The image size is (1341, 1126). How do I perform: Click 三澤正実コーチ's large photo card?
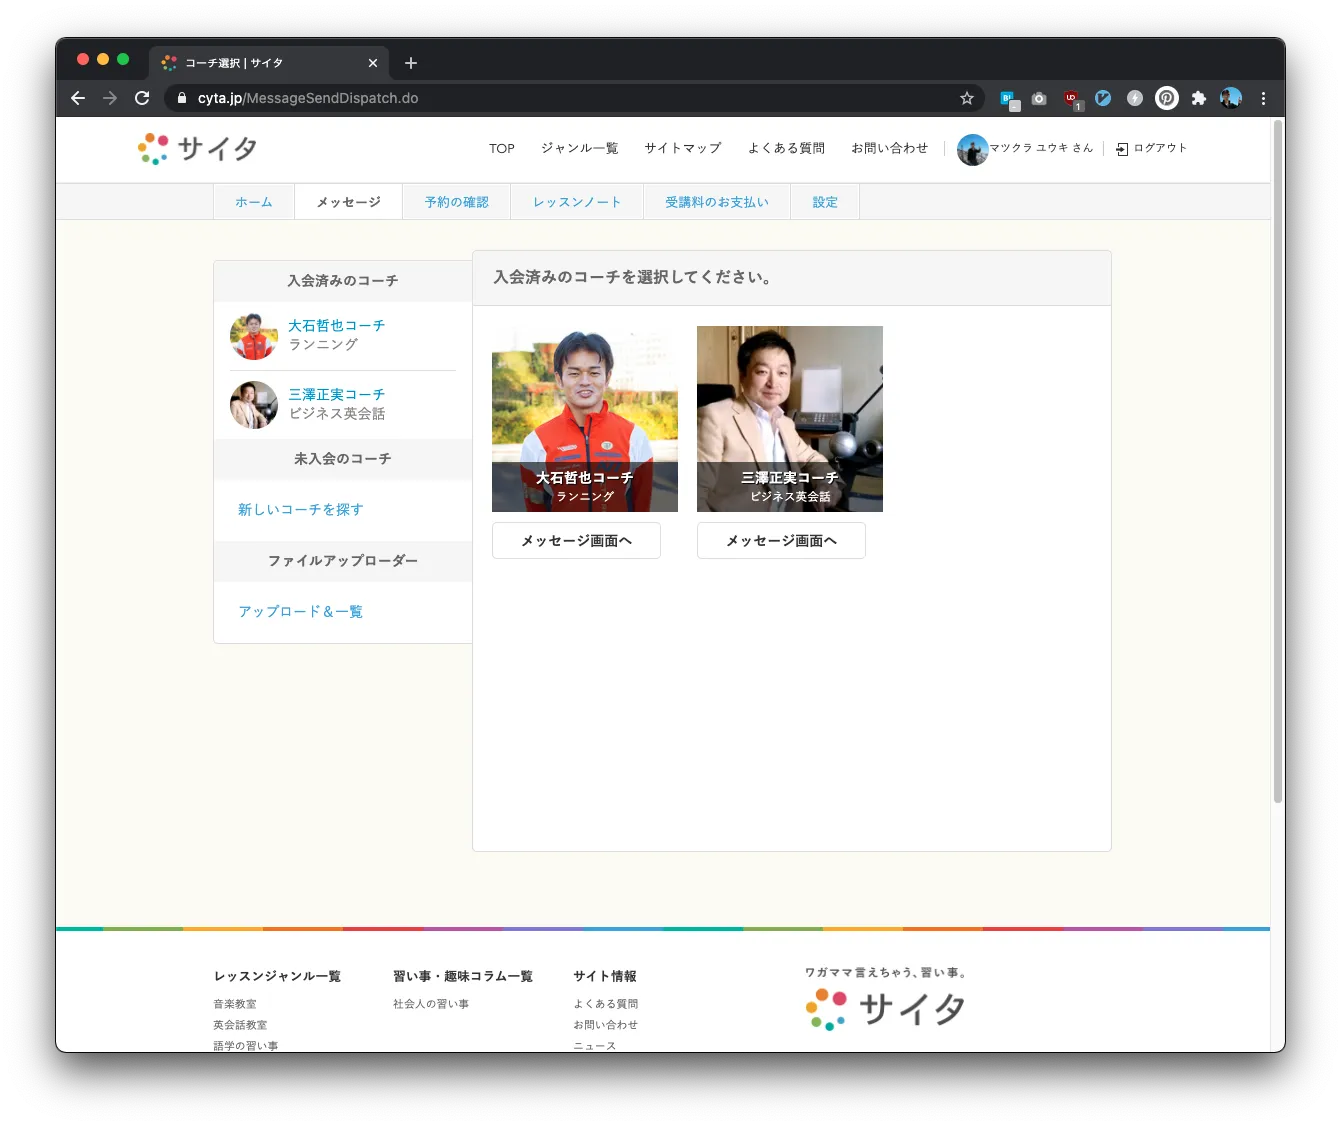click(789, 418)
